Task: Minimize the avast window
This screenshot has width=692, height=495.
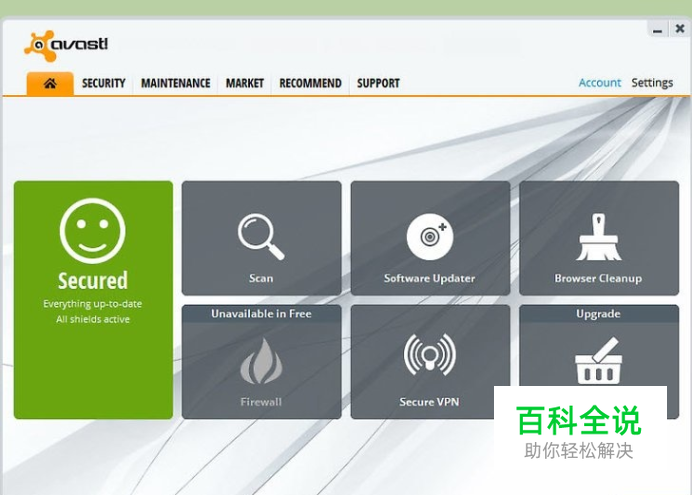Action: [x=658, y=30]
